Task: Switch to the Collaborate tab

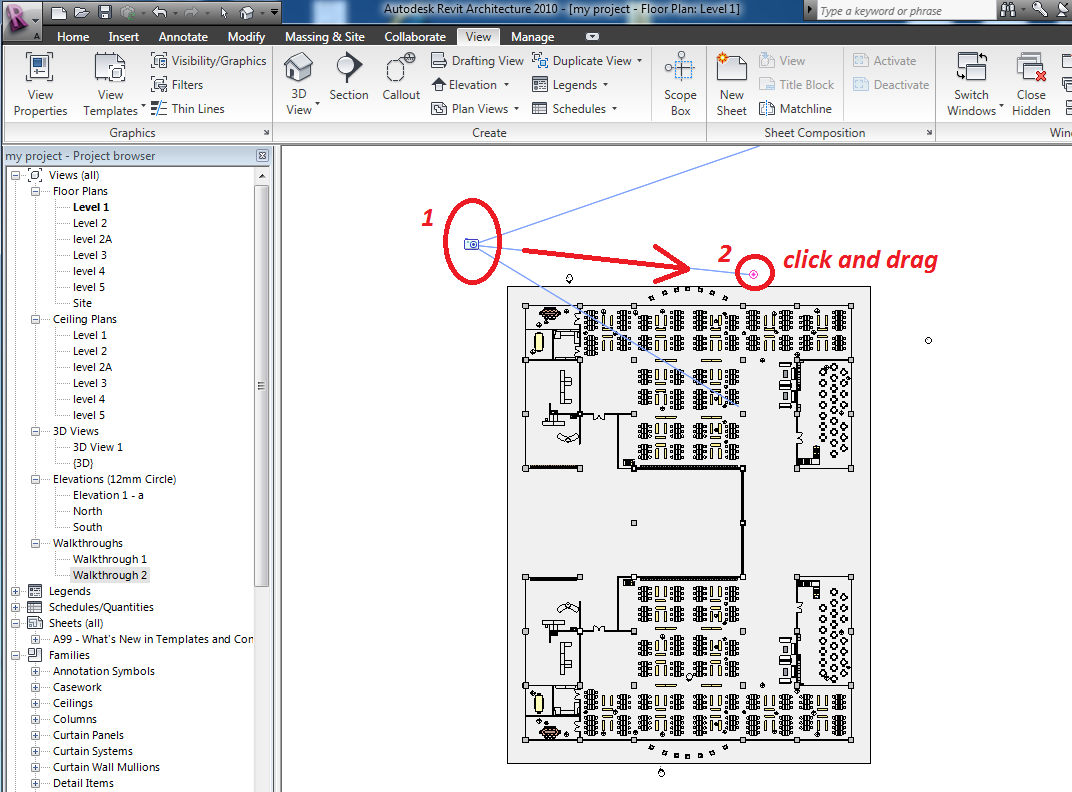Action: (x=415, y=37)
